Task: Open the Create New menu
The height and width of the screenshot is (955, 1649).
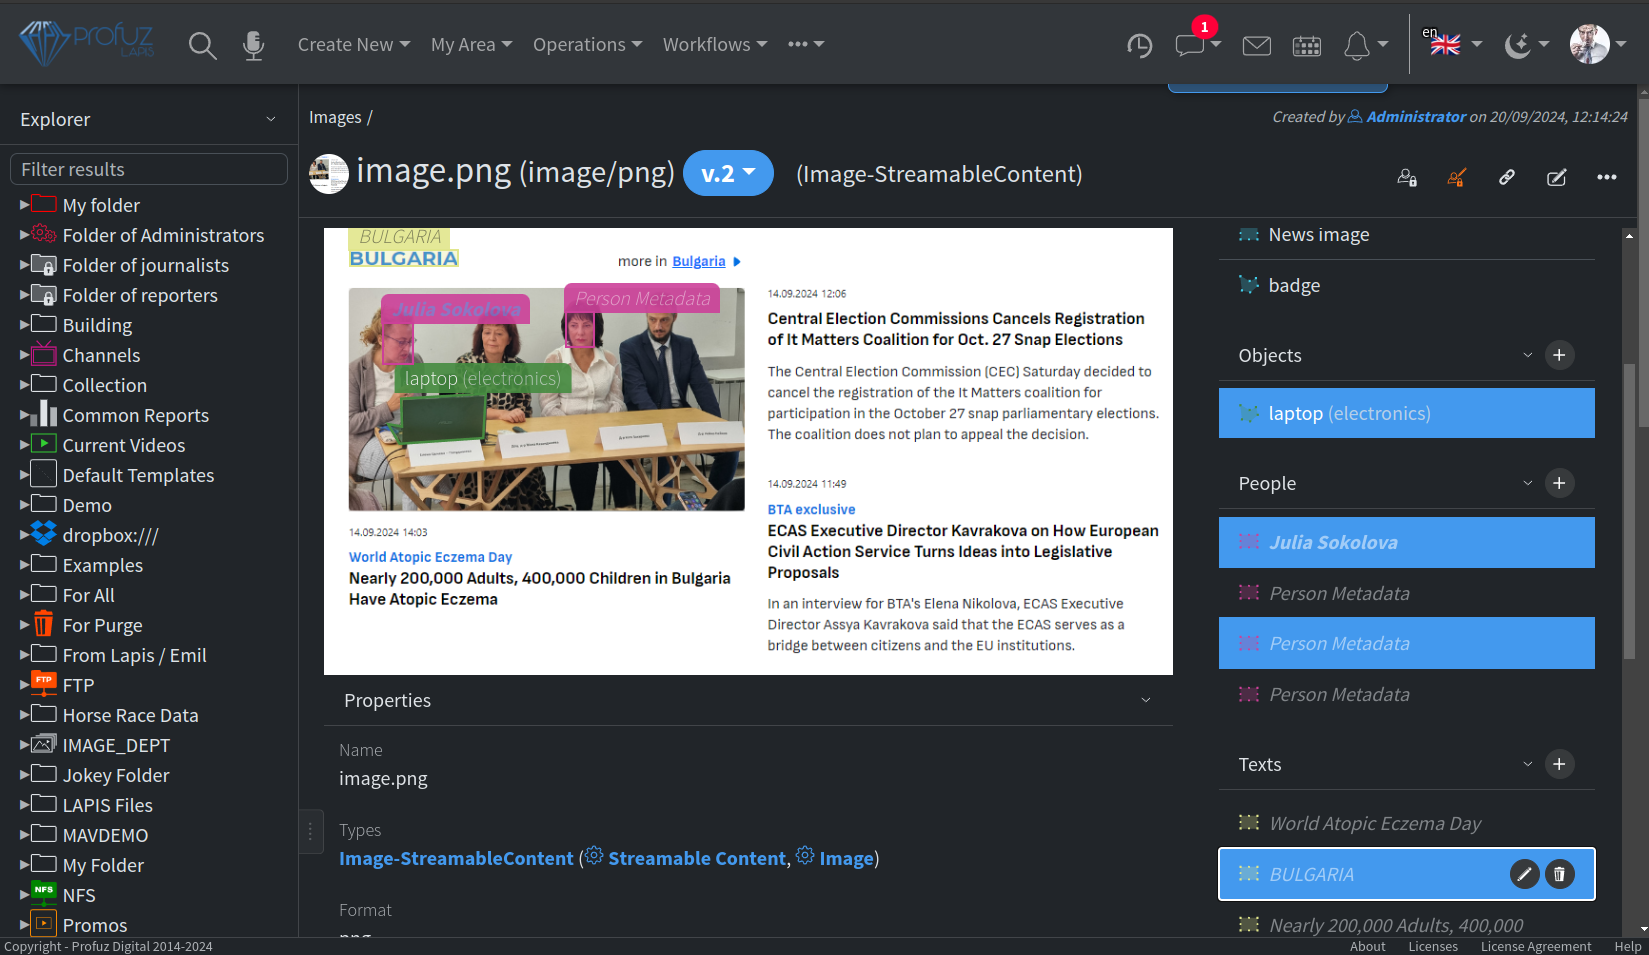Action: (x=354, y=45)
